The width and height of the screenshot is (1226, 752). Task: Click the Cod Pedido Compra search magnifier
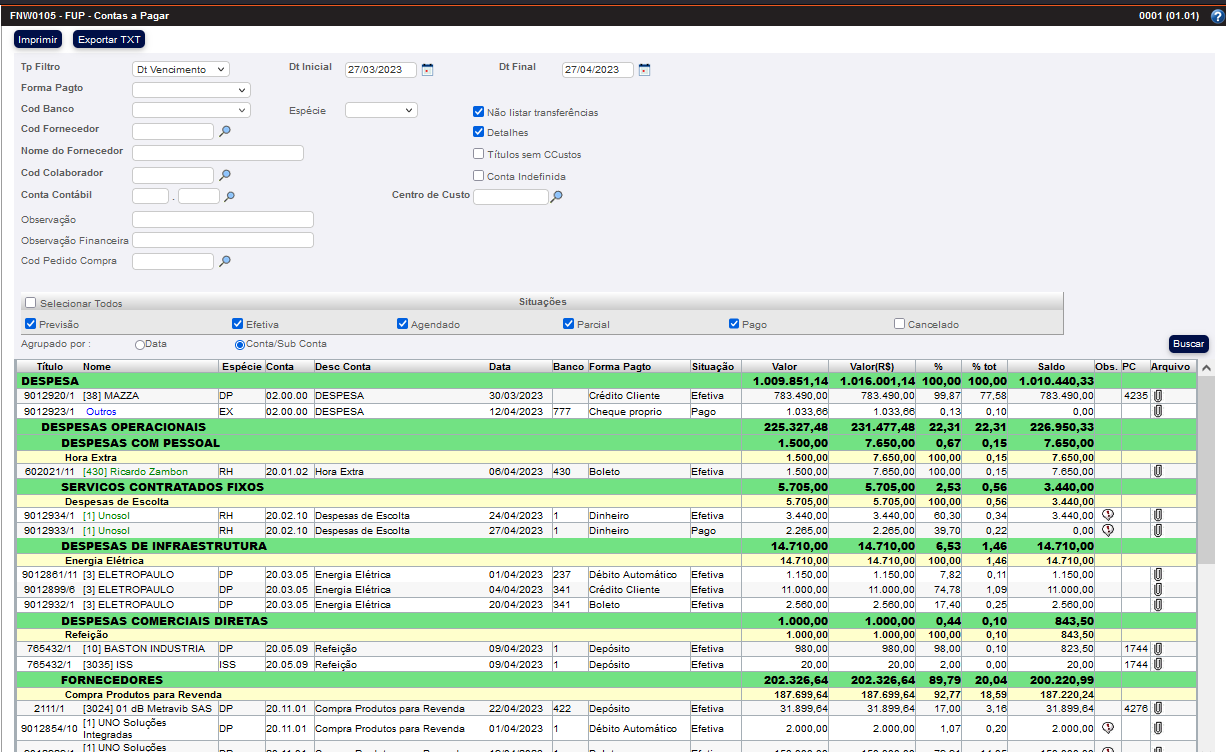point(225,261)
